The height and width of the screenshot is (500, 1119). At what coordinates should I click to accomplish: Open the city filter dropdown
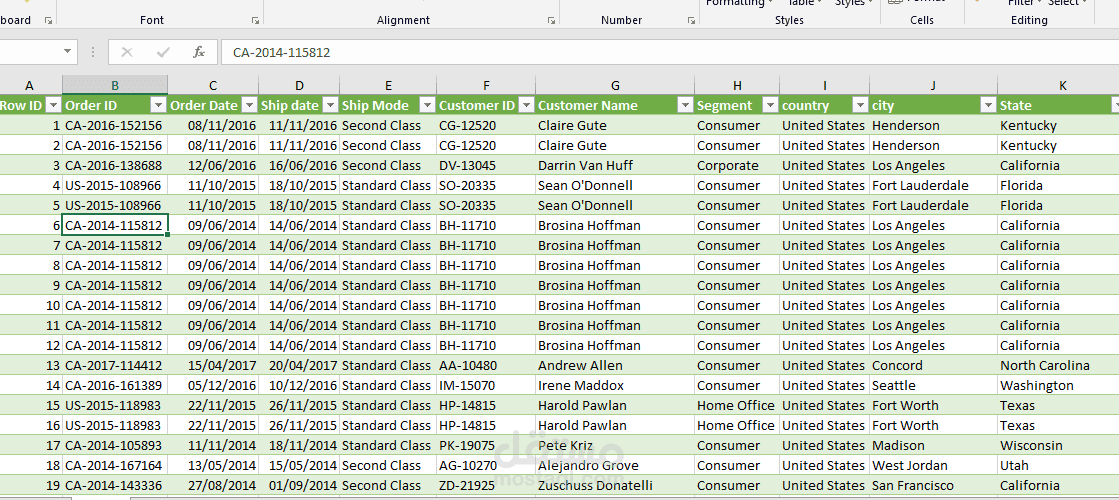pos(988,106)
